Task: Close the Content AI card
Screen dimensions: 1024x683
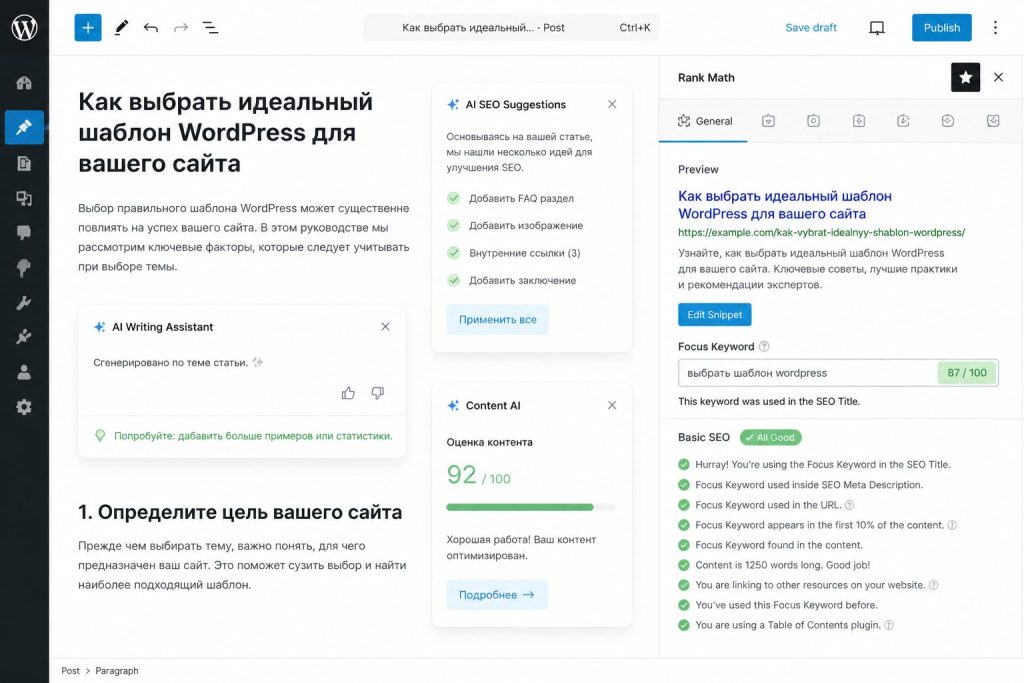Action: [612, 405]
